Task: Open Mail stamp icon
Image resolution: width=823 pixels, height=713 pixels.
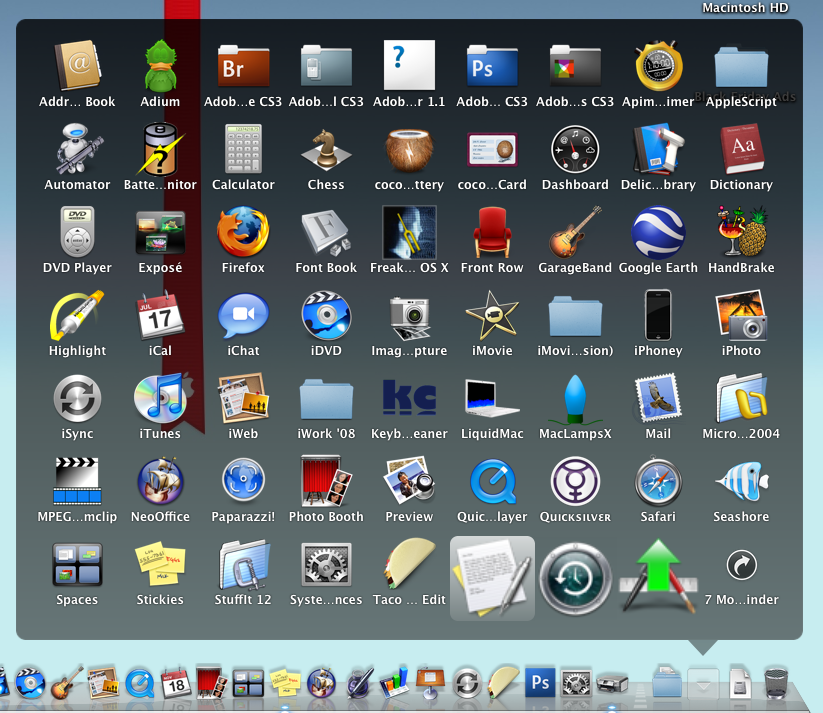Action: 658,397
